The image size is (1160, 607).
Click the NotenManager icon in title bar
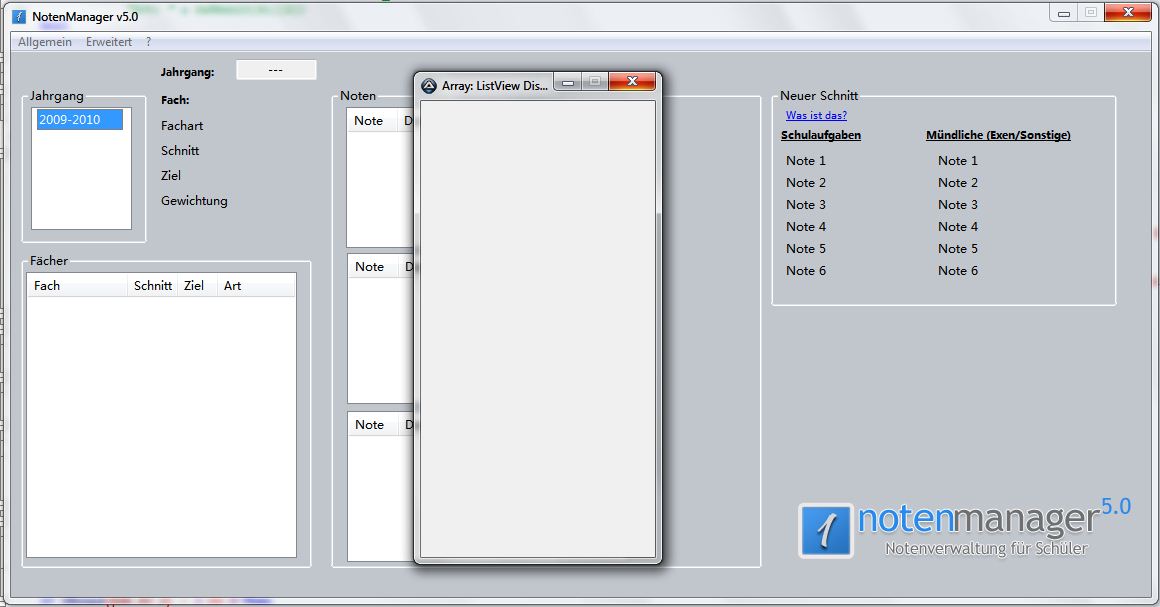click(19, 17)
